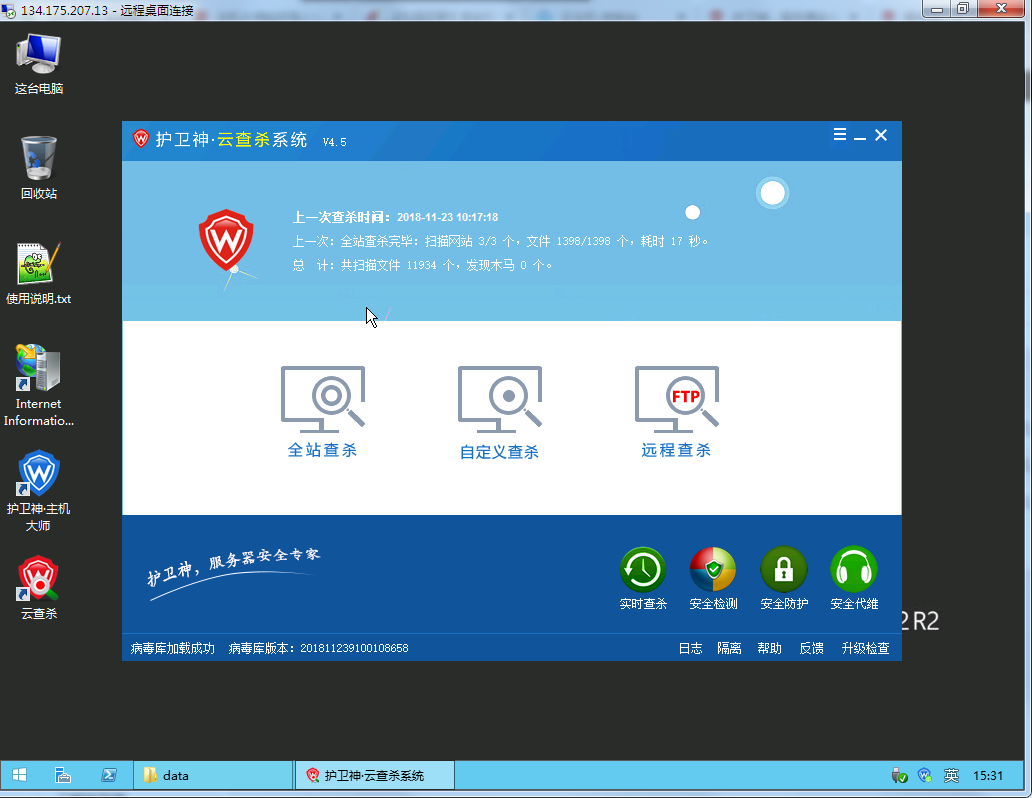Open 帮助 help link
The image size is (1032, 798).
769,648
